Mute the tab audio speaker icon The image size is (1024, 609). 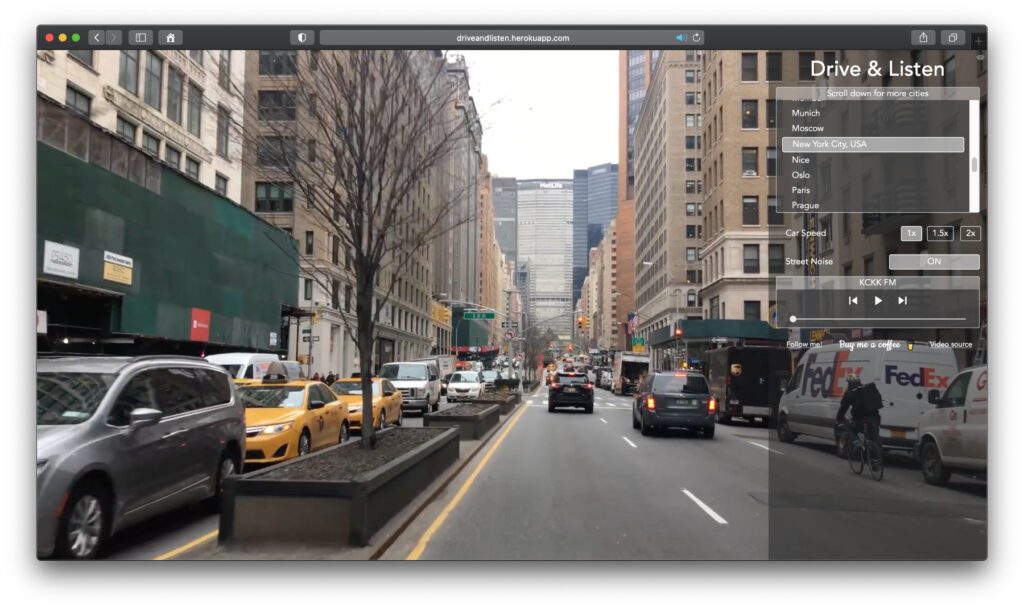(681, 38)
